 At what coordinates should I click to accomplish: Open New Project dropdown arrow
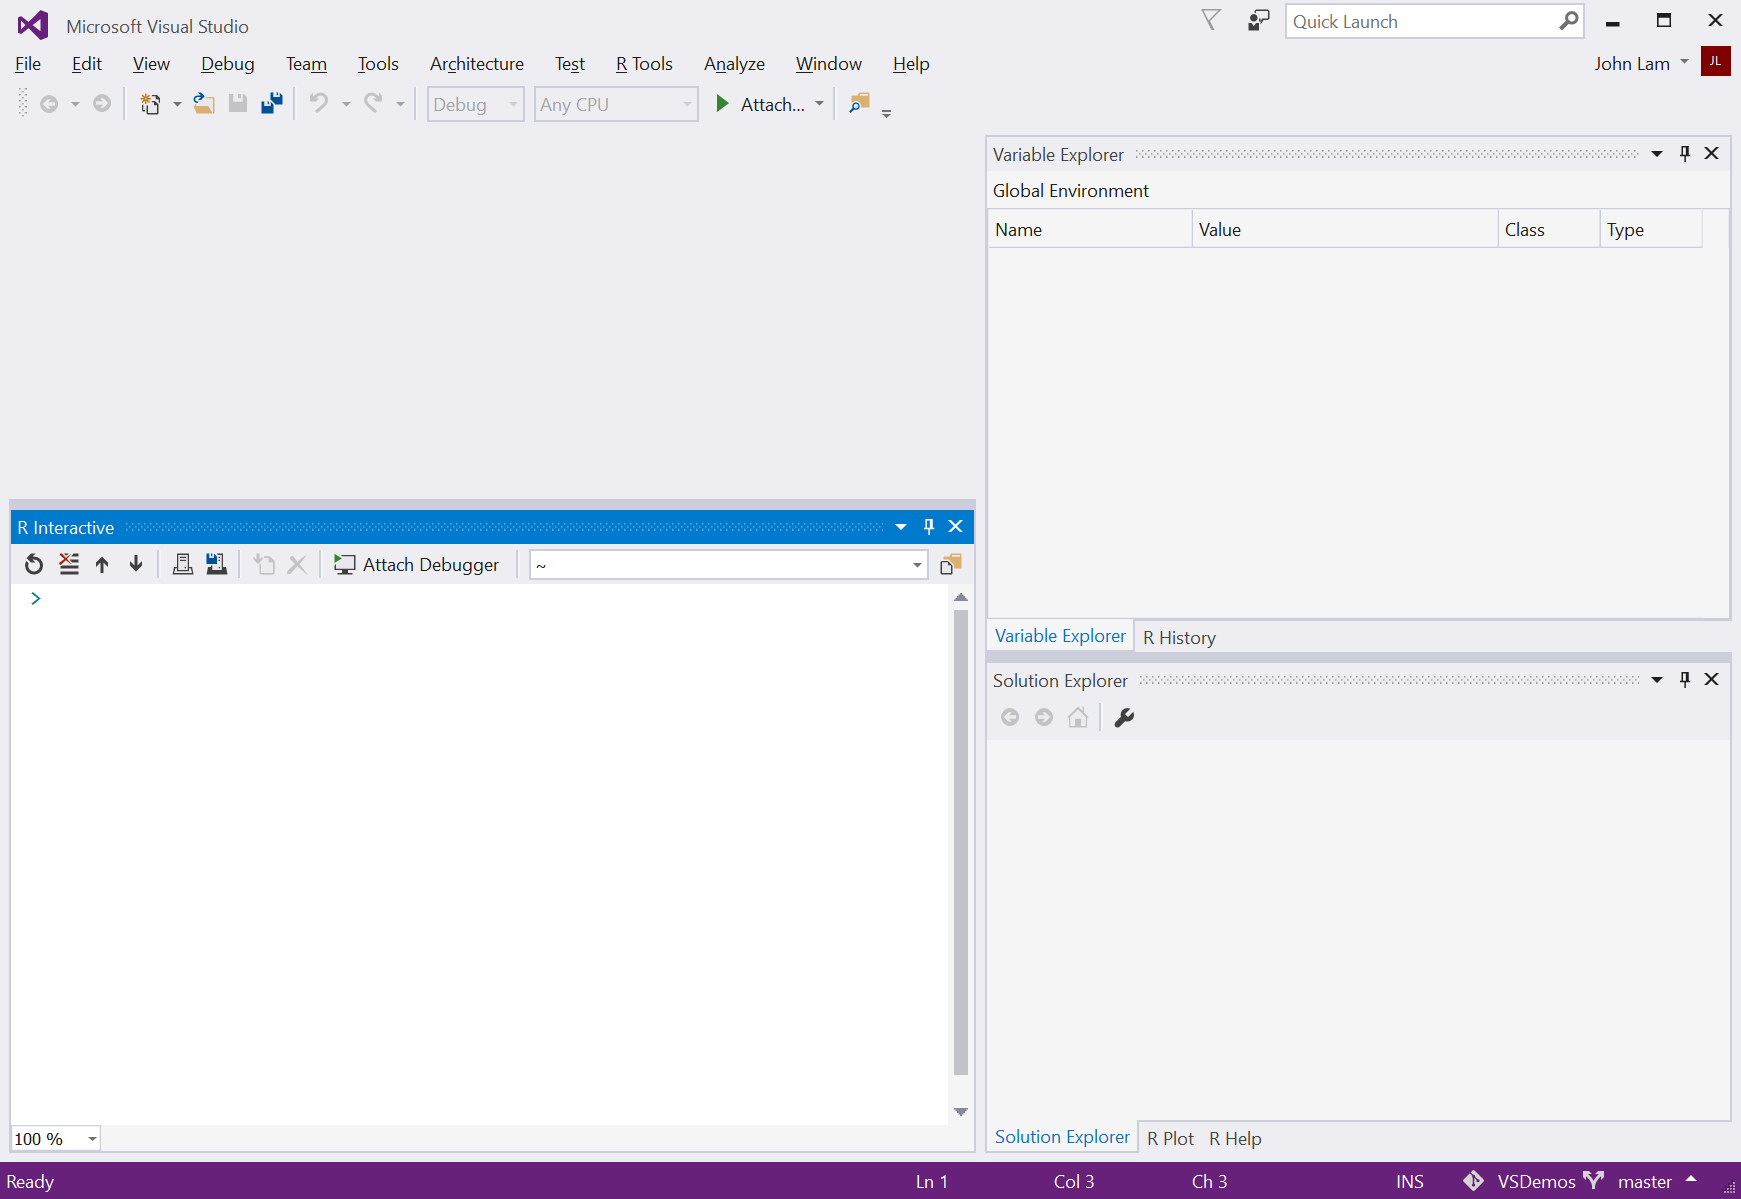click(177, 104)
